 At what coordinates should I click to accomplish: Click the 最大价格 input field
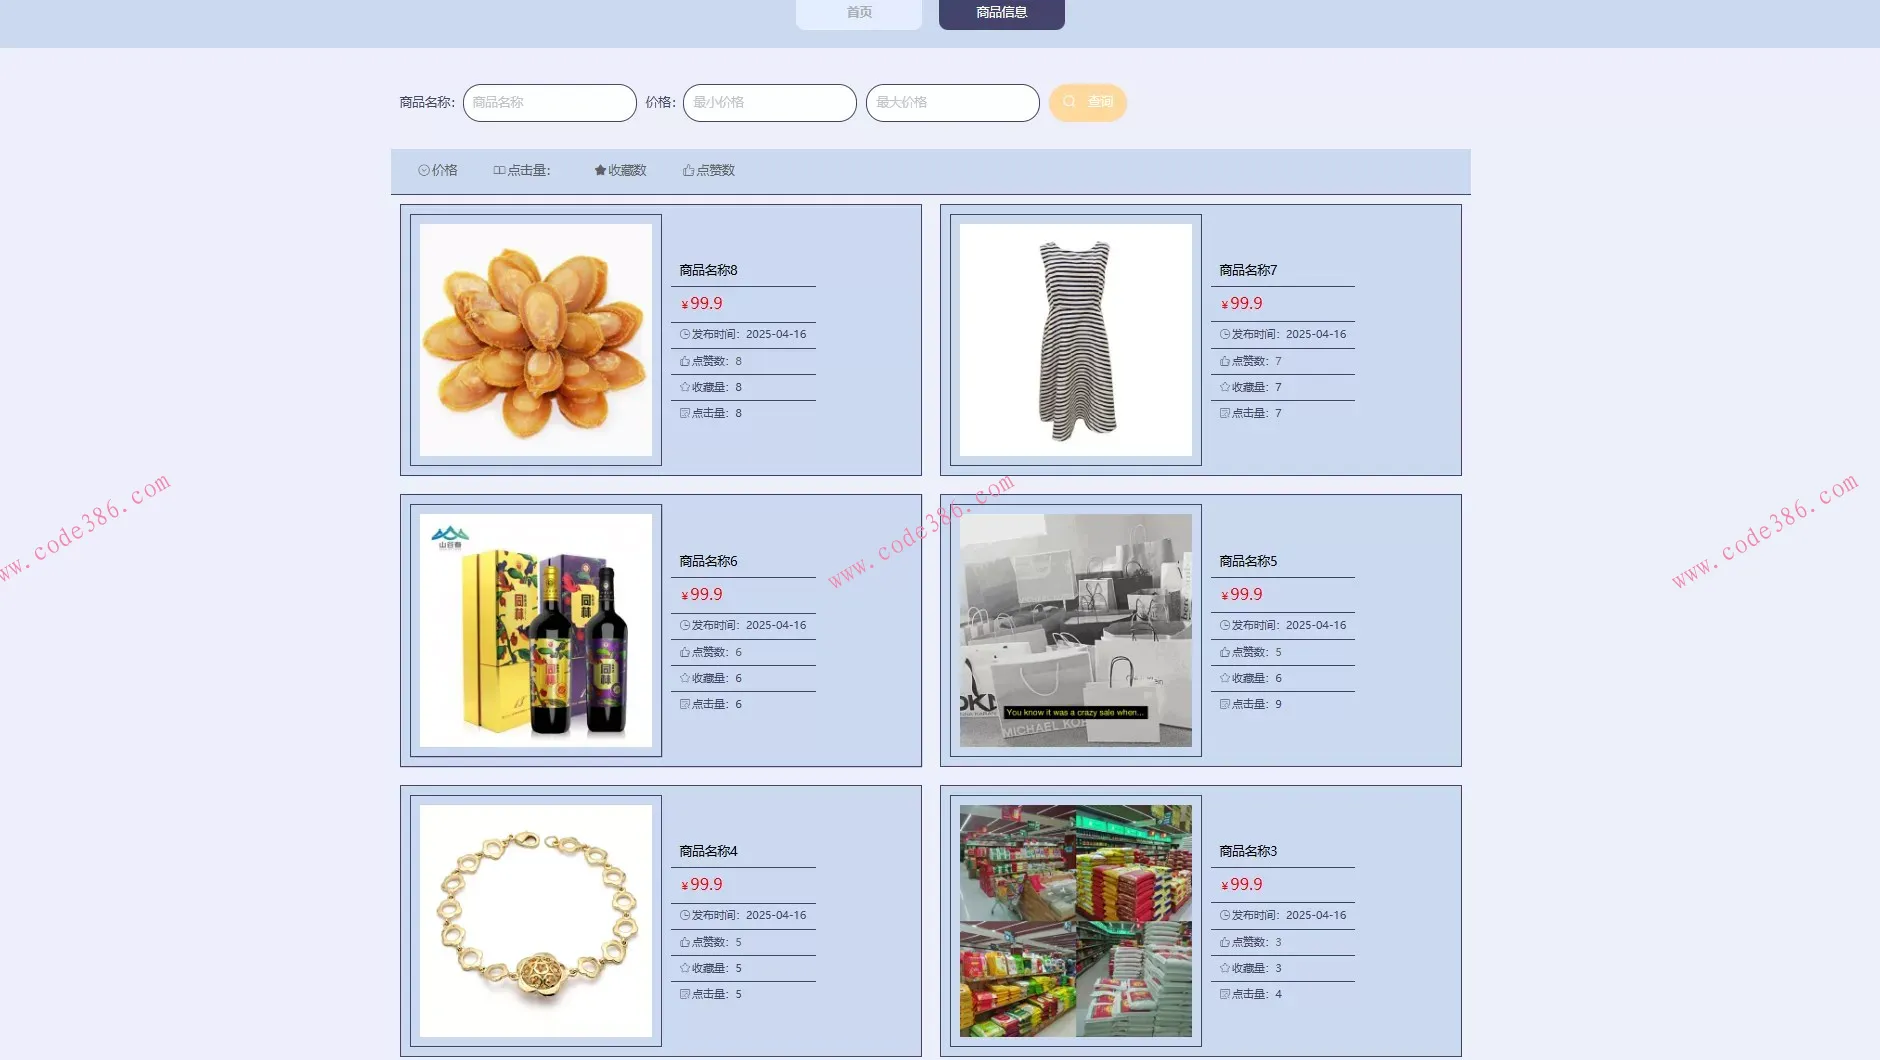(x=952, y=103)
